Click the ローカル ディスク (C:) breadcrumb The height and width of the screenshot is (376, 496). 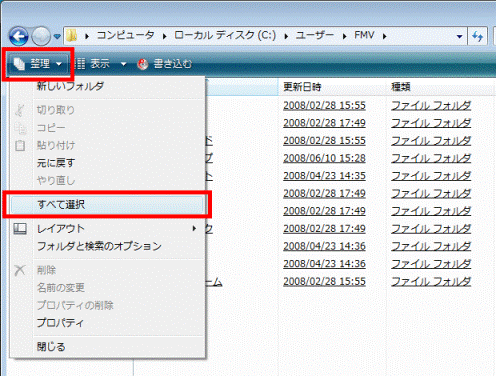(x=225, y=35)
